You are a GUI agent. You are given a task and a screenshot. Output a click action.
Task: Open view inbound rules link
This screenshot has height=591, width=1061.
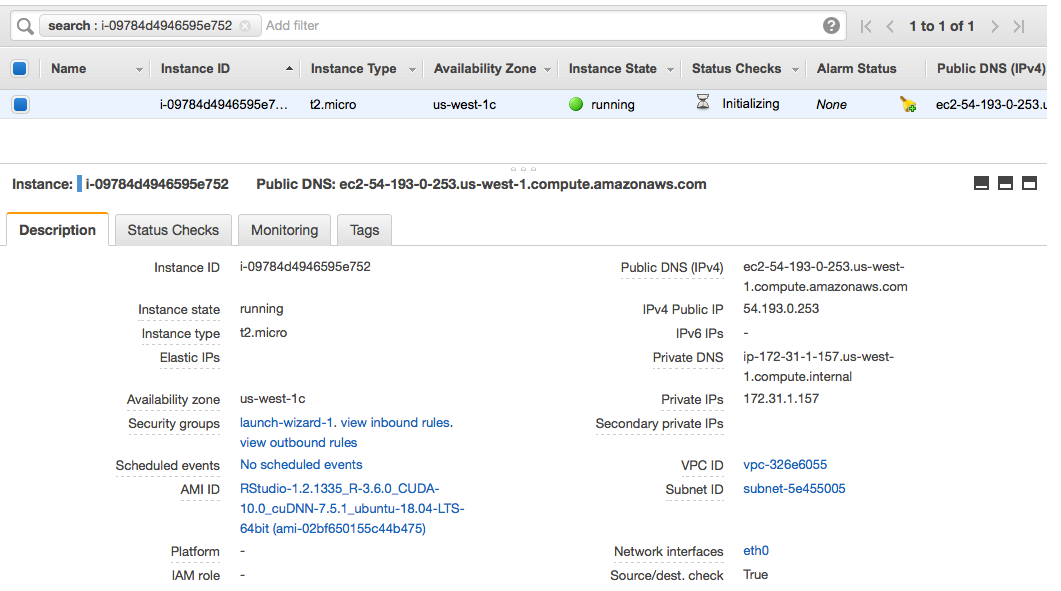tap(395, 422)
